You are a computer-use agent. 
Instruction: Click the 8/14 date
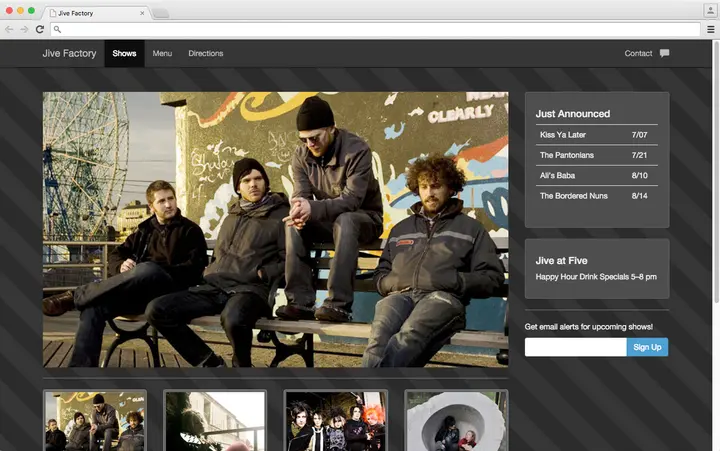click(639, 196)
